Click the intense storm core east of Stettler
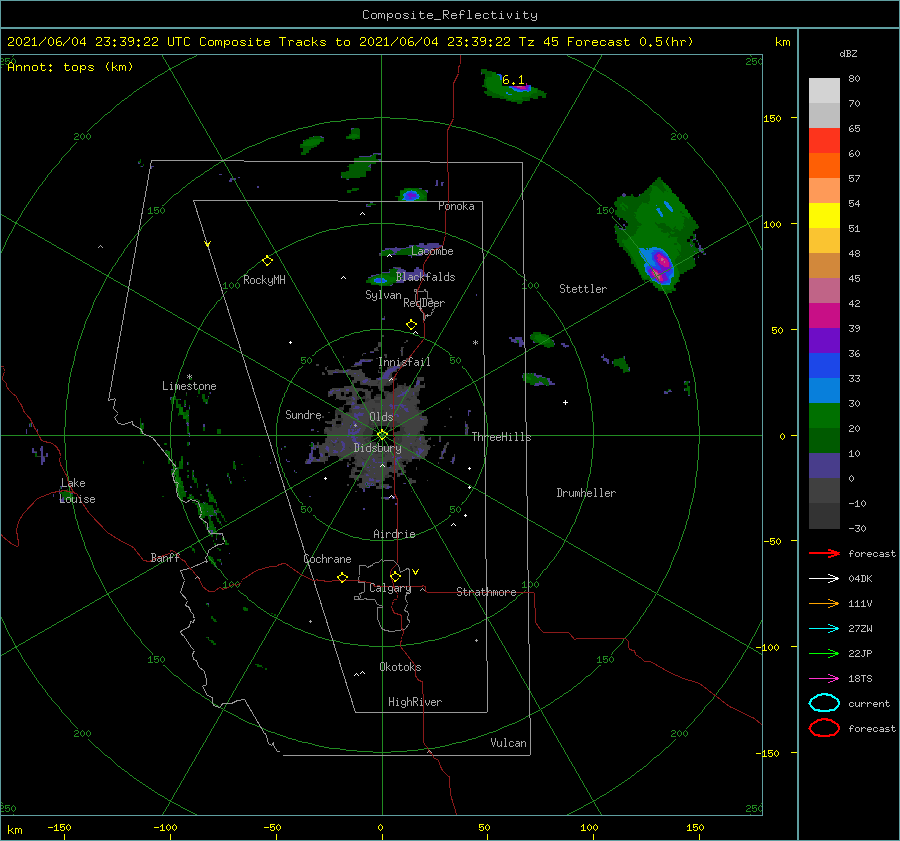900x841 pixels. [659, 266]
